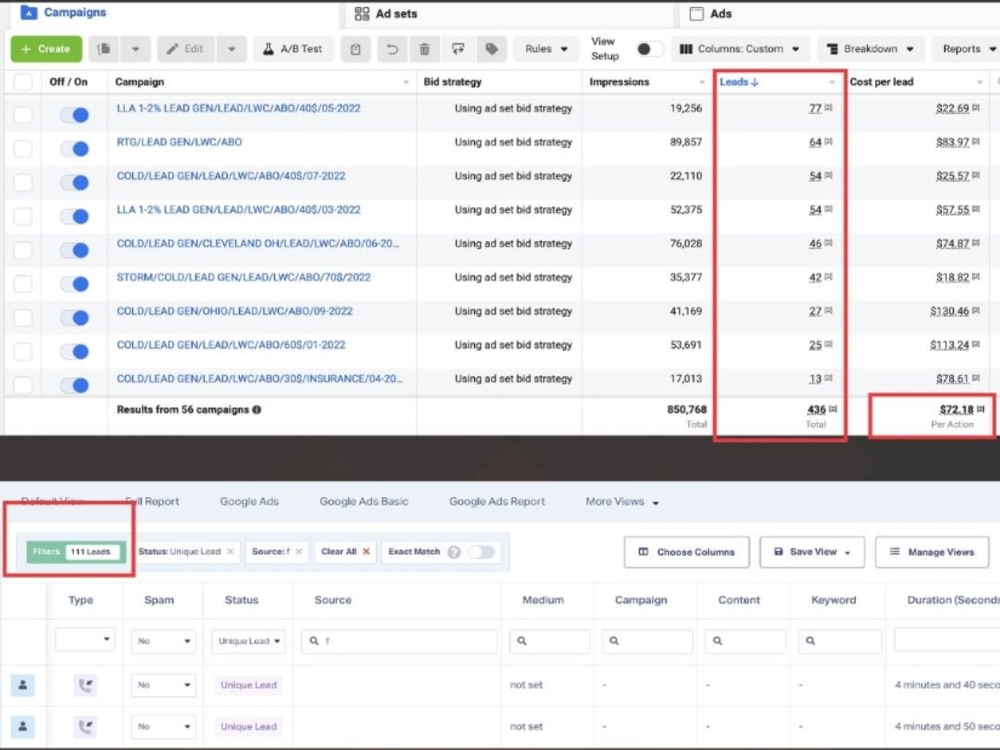Click the Campaigns folder icon
The image size is (1000, 750).
click(29, 12)
